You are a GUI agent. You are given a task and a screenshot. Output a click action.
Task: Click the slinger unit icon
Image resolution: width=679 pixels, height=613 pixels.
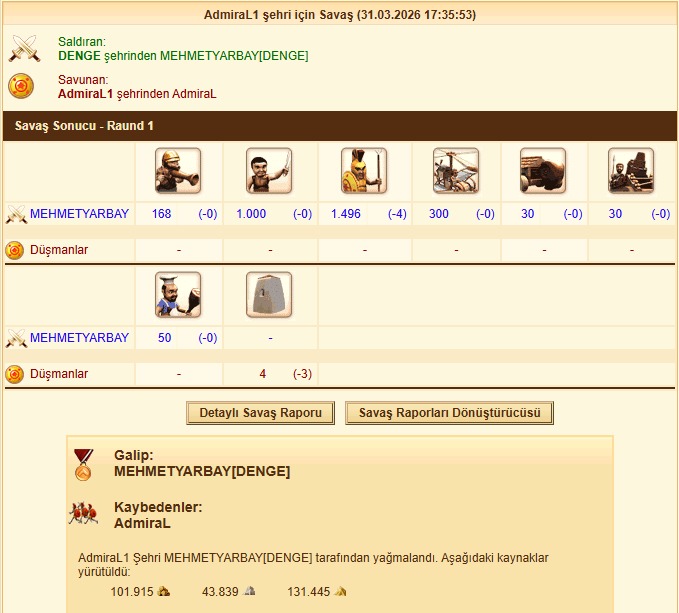click(x=178, y=171)
